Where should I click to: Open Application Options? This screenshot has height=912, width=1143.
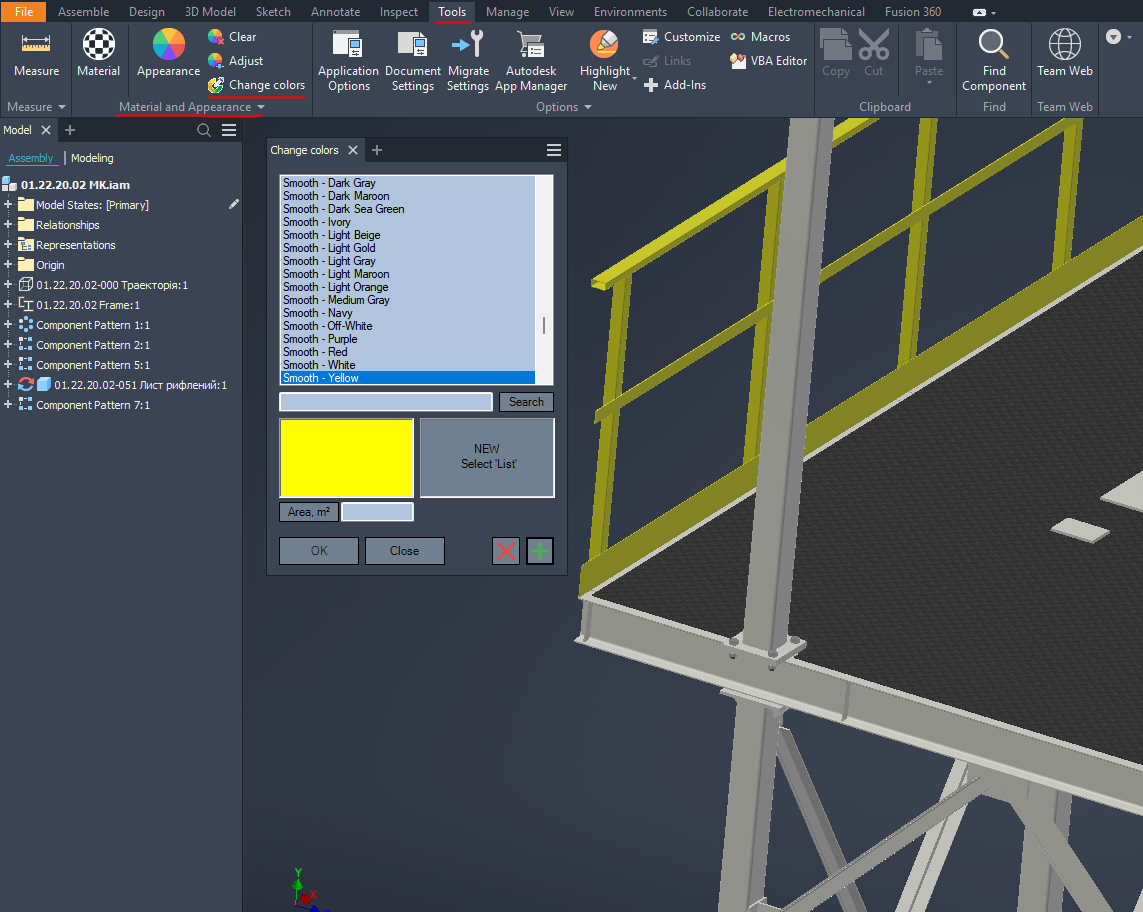tap(348, 61)
